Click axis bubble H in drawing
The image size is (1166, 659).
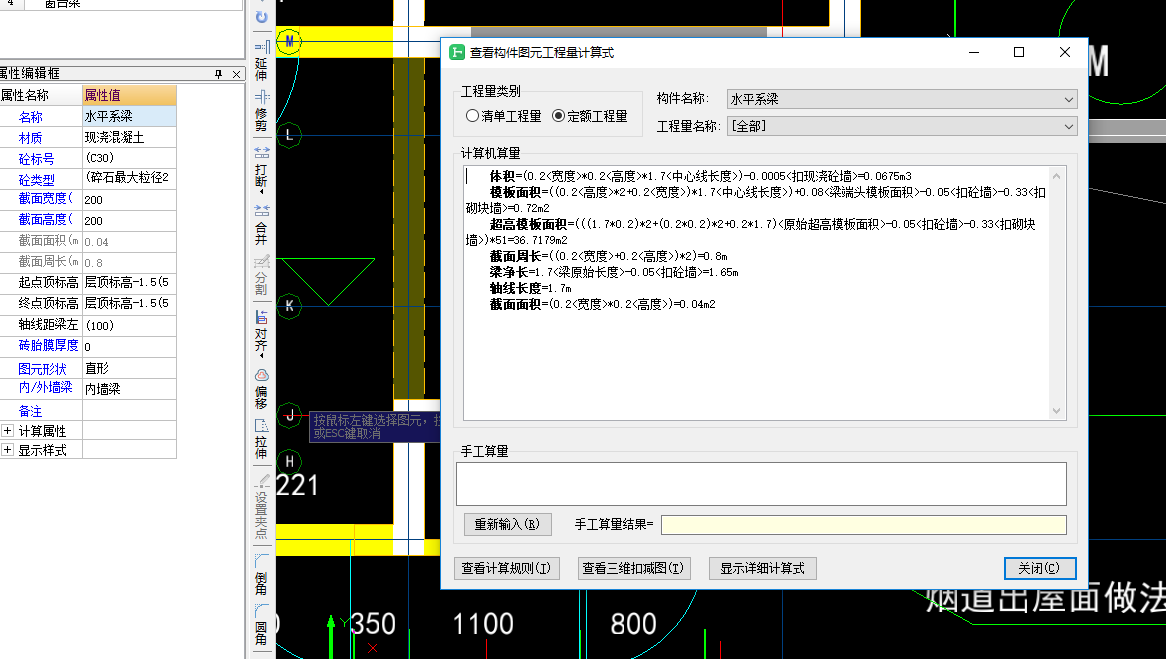pos(289,462)
